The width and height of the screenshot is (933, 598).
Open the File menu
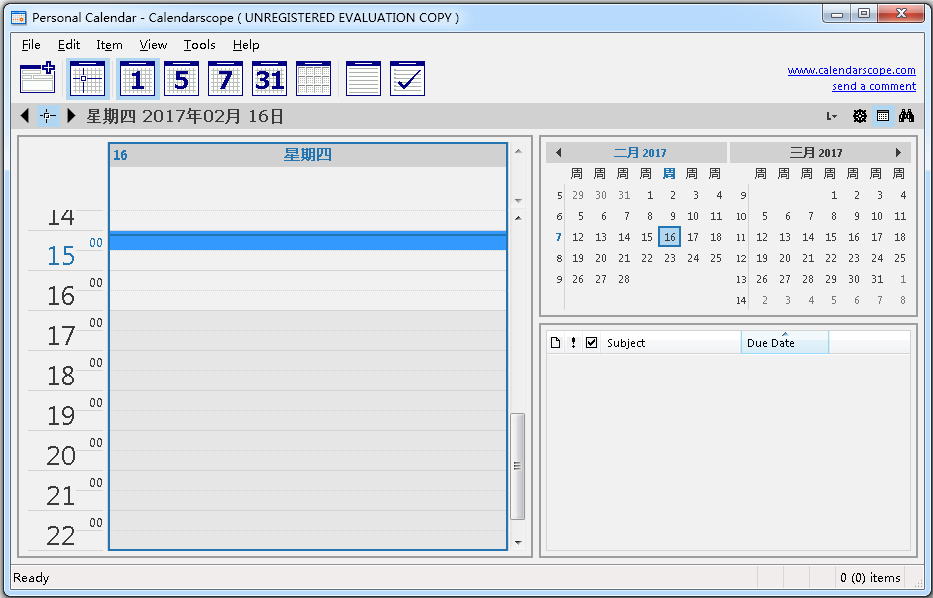click(x=31, y=45)
